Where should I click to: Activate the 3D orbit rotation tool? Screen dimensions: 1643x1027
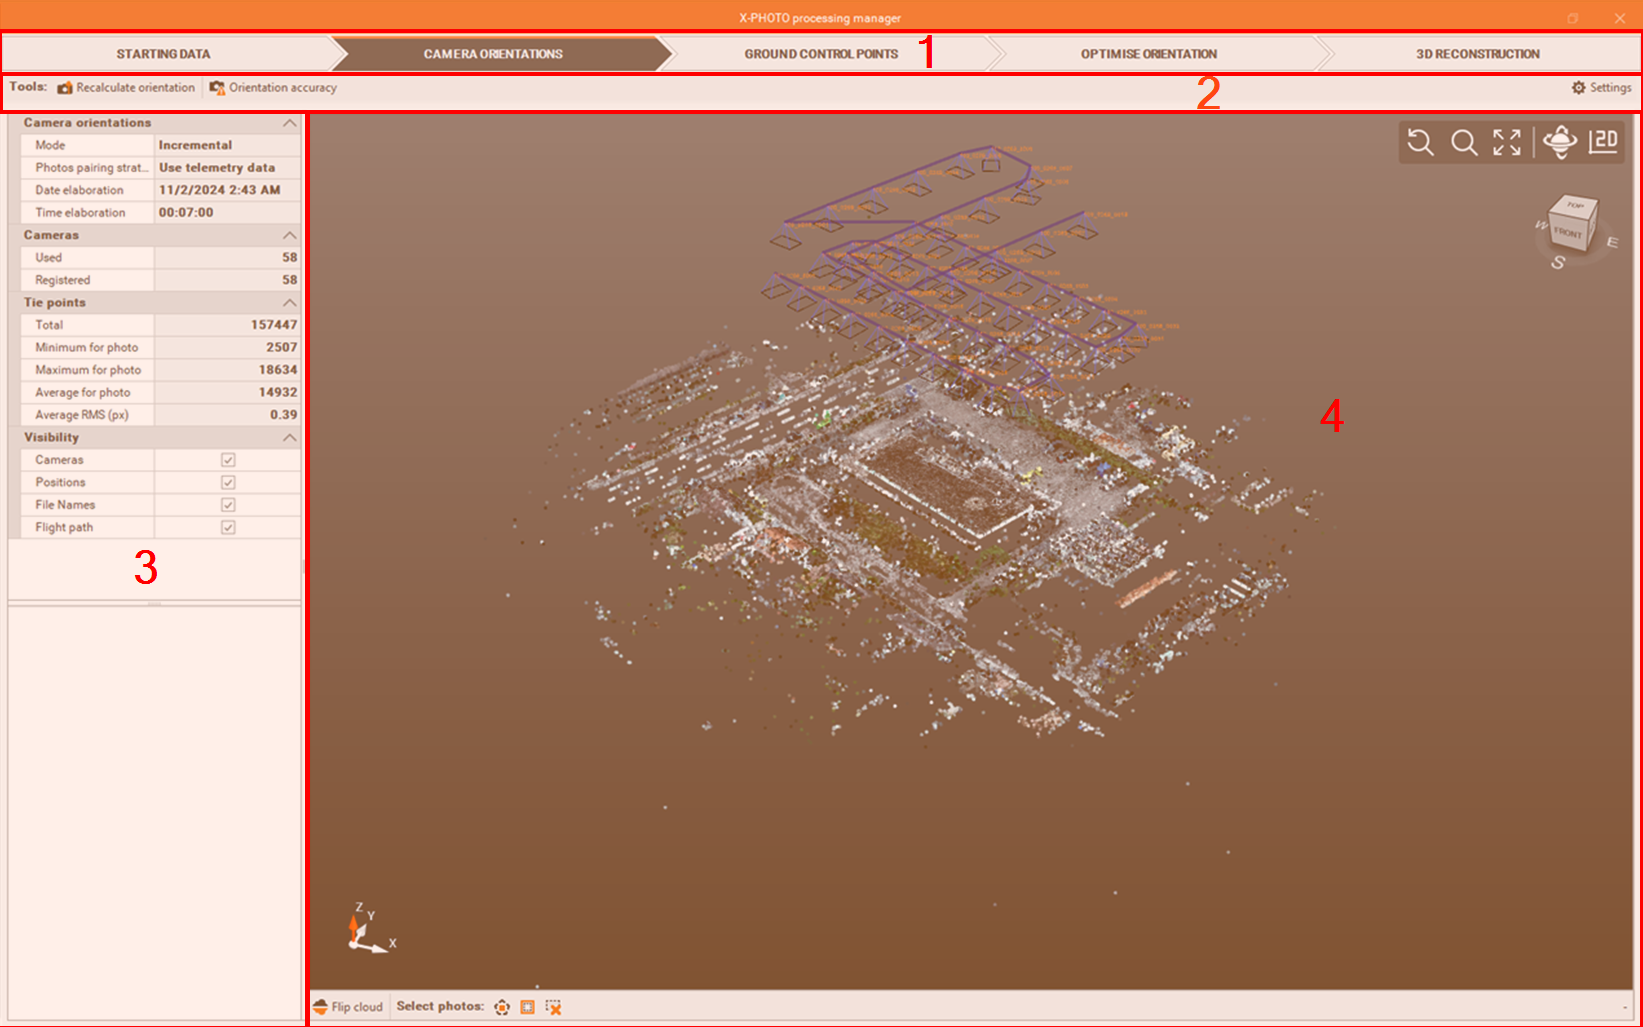pos(1559,142)
